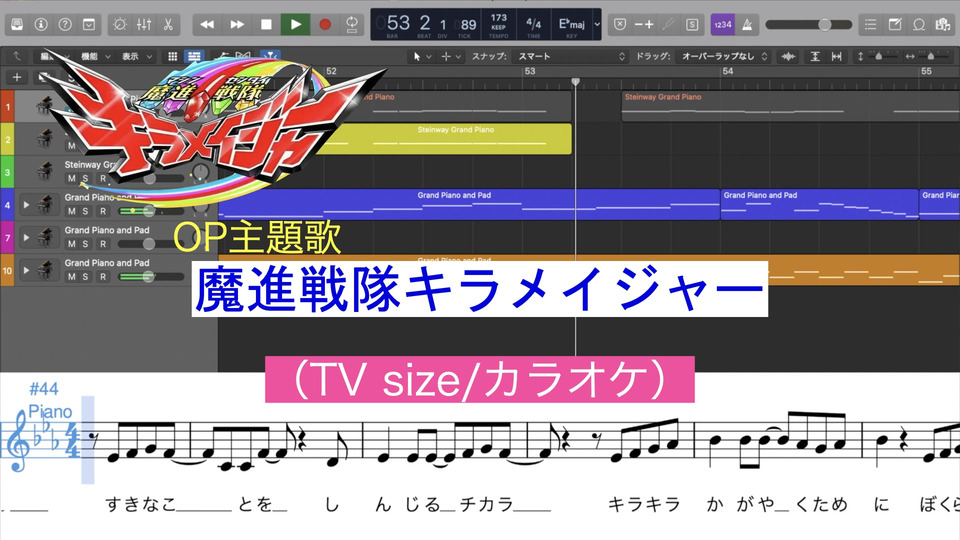This screenshot has height=540, width=960.
Task: Click the vertical auto-zoom icon
Action: point(815,56)
